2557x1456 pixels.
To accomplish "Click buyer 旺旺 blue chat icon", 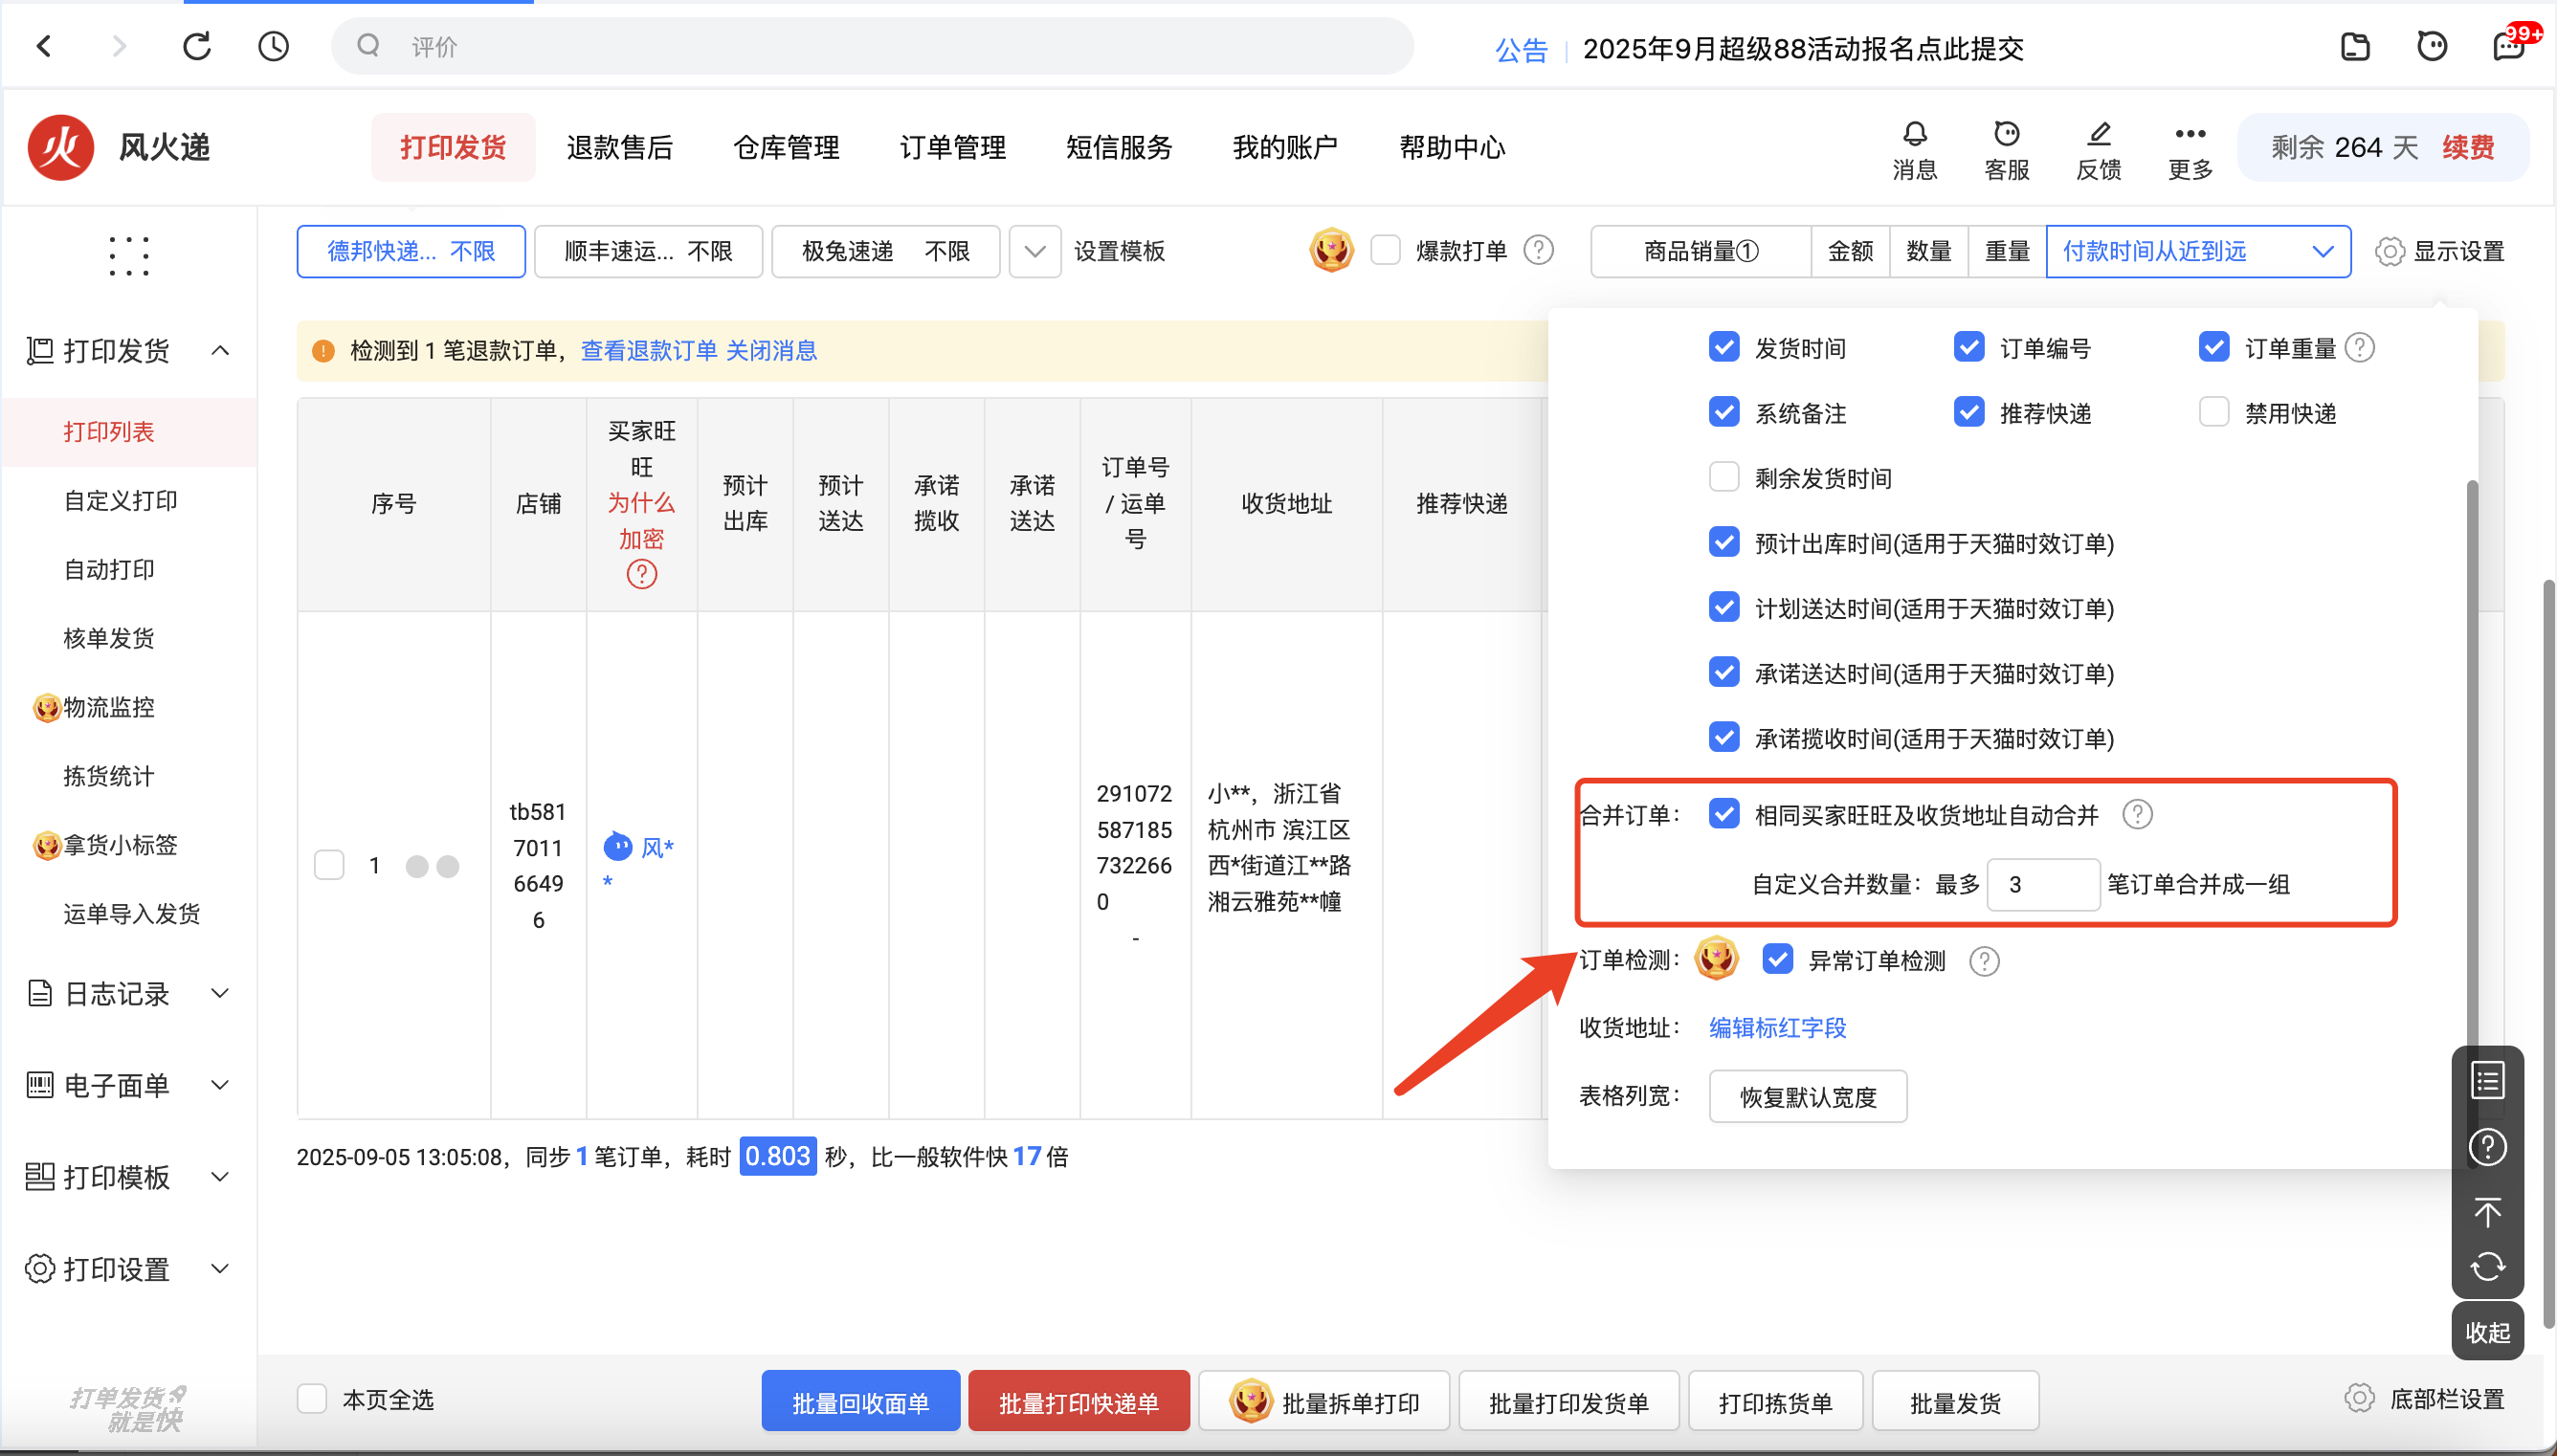I will point(618,846).
